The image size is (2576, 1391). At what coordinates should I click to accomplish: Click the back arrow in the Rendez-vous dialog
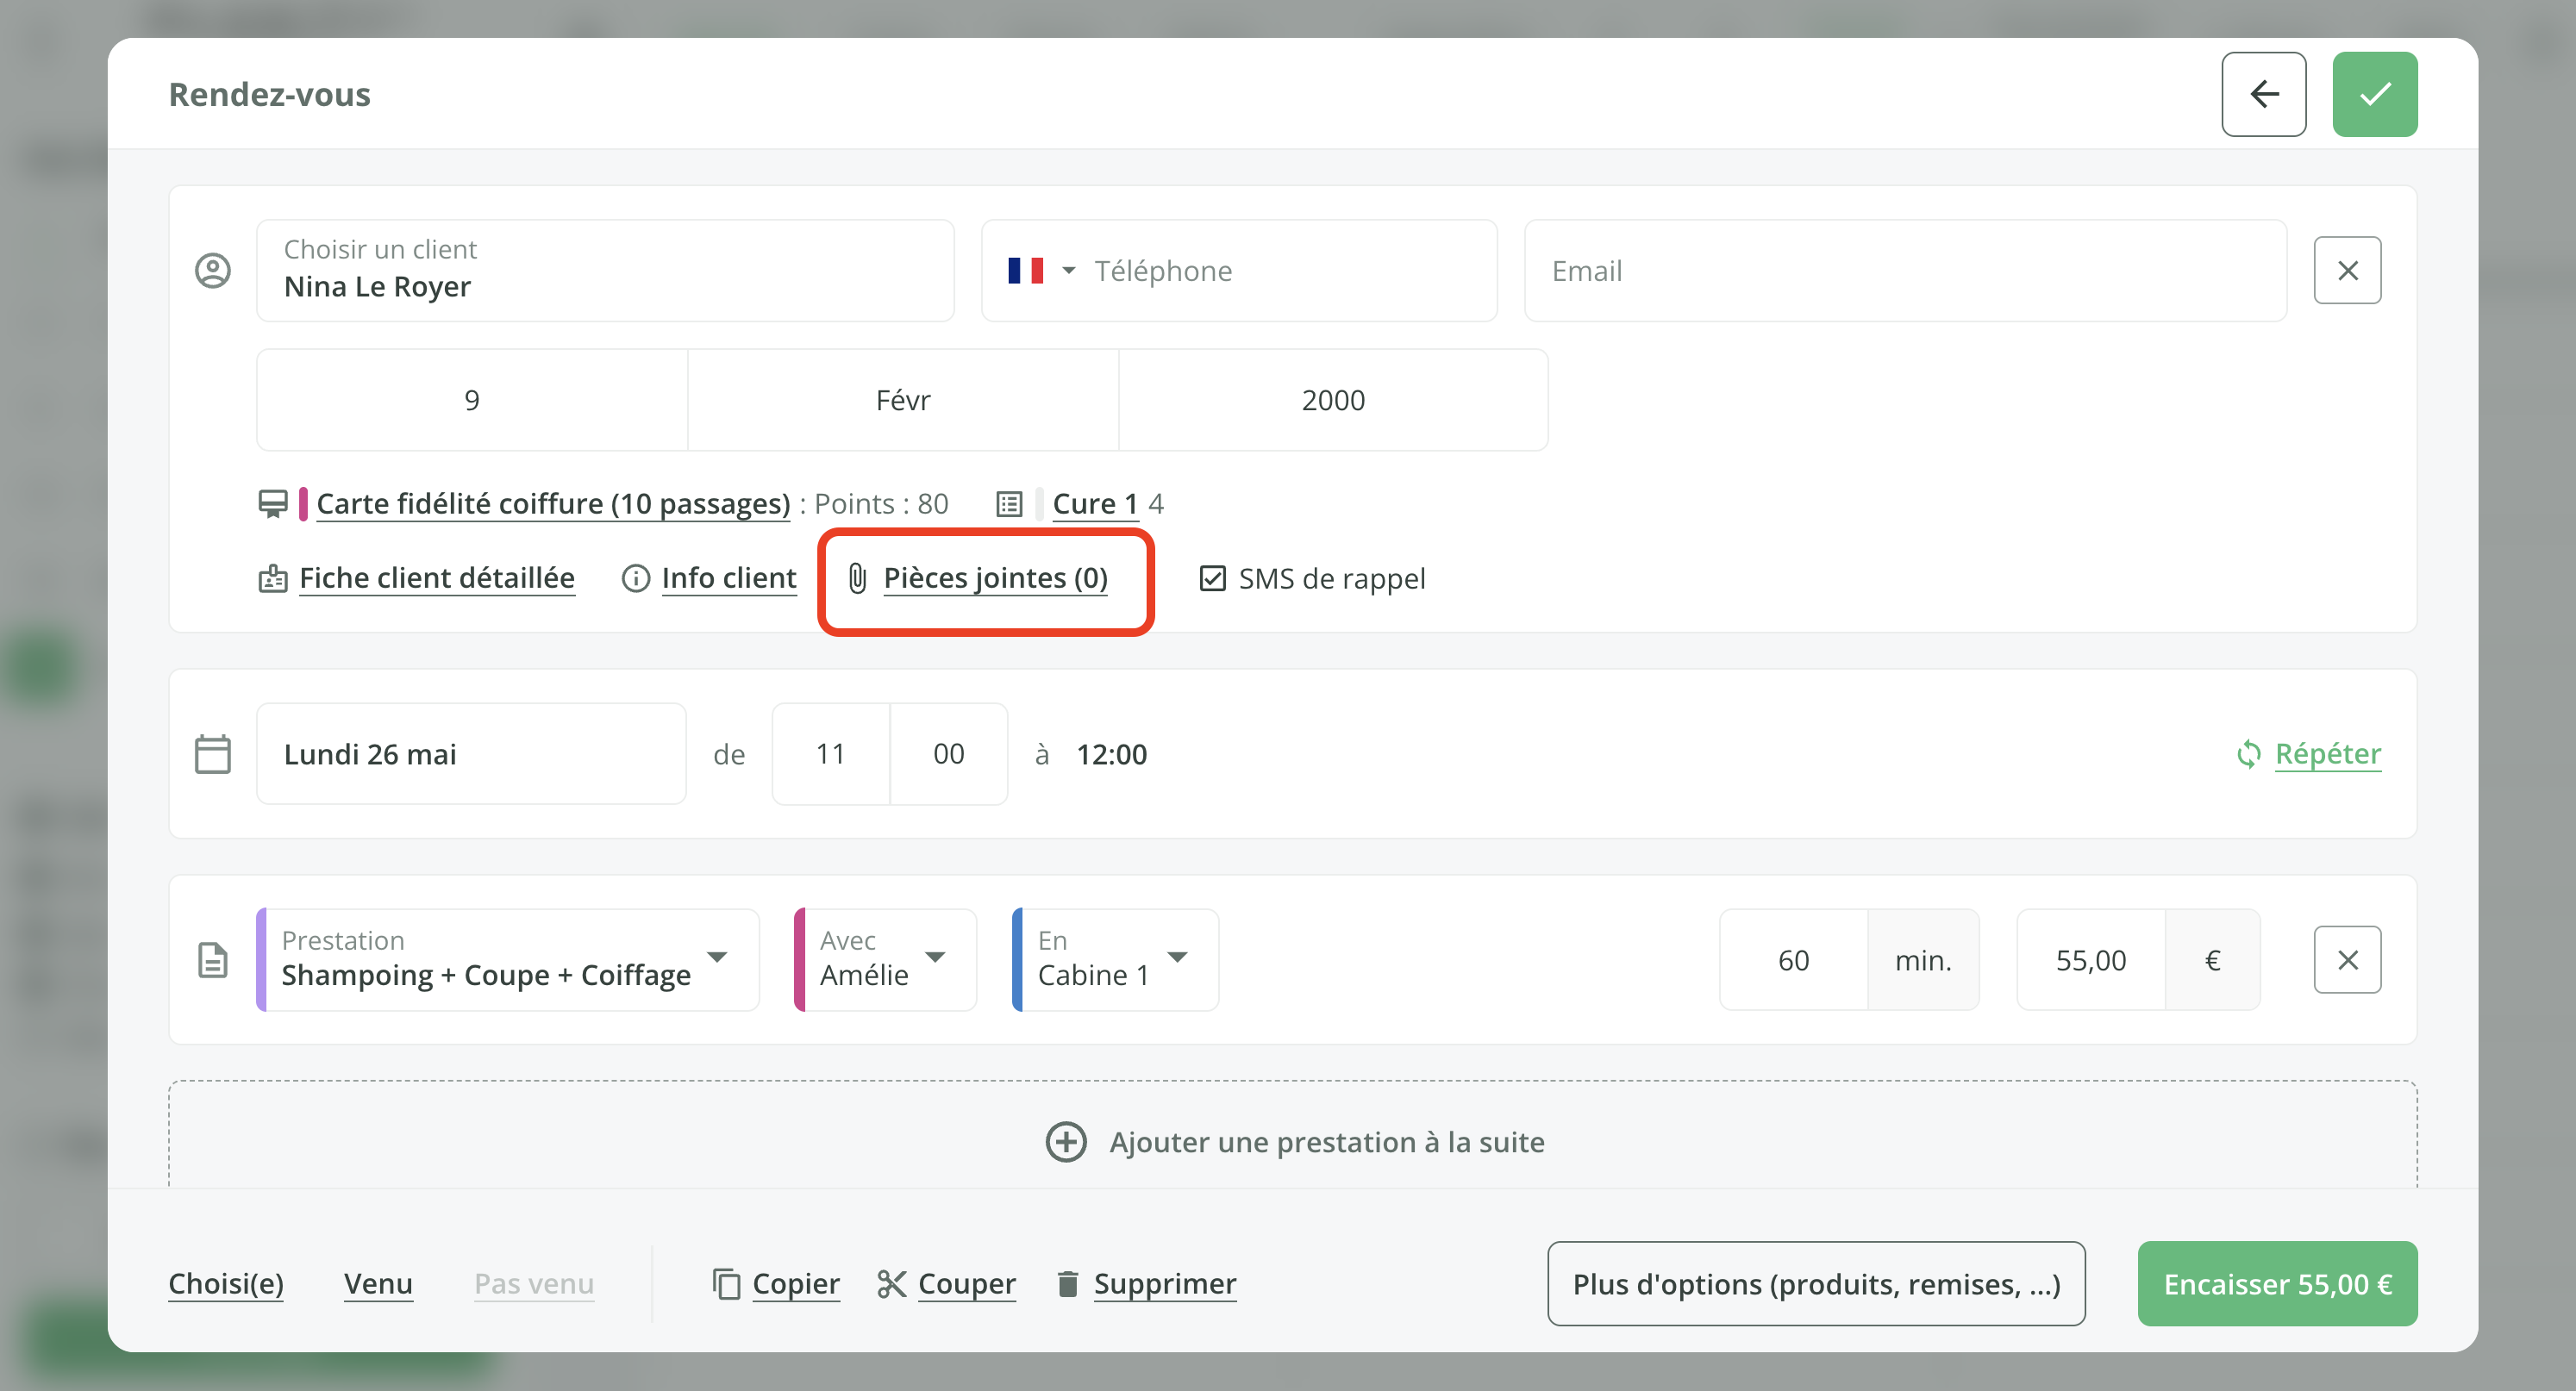tap(2264, 94)
